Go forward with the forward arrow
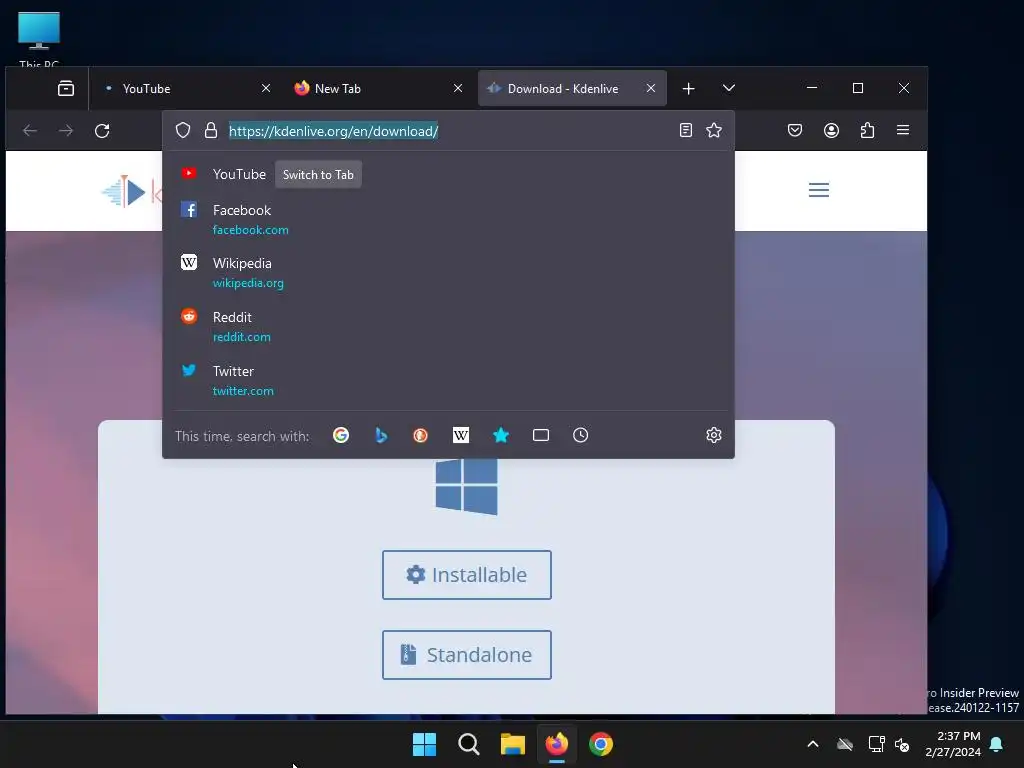Screen dimensions: 1024x768 (66, 131)
